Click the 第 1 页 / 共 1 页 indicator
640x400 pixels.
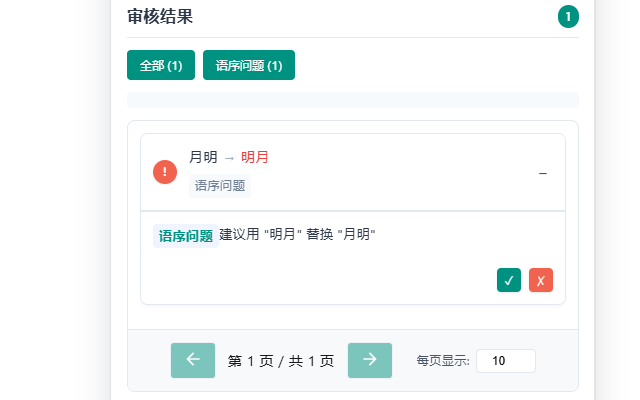point(281,361)
